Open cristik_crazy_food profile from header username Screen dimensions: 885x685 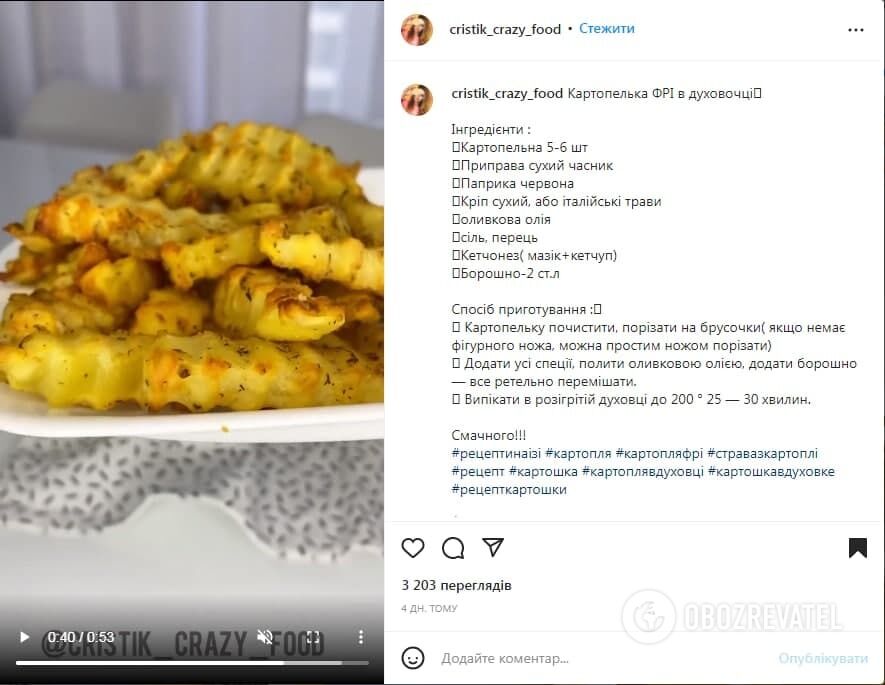click(x=505, y=29)
